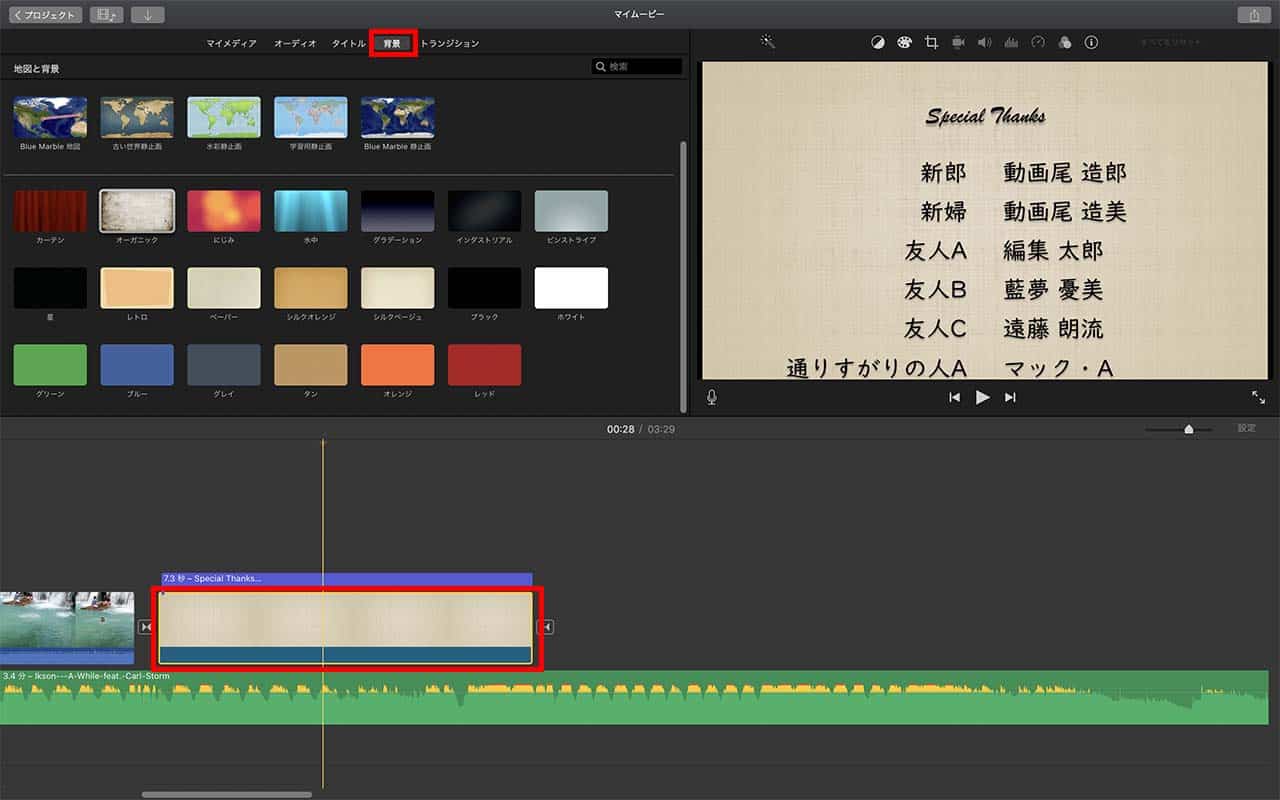
Task: Select the beige background clip in timeline
Action: (346, 628)
